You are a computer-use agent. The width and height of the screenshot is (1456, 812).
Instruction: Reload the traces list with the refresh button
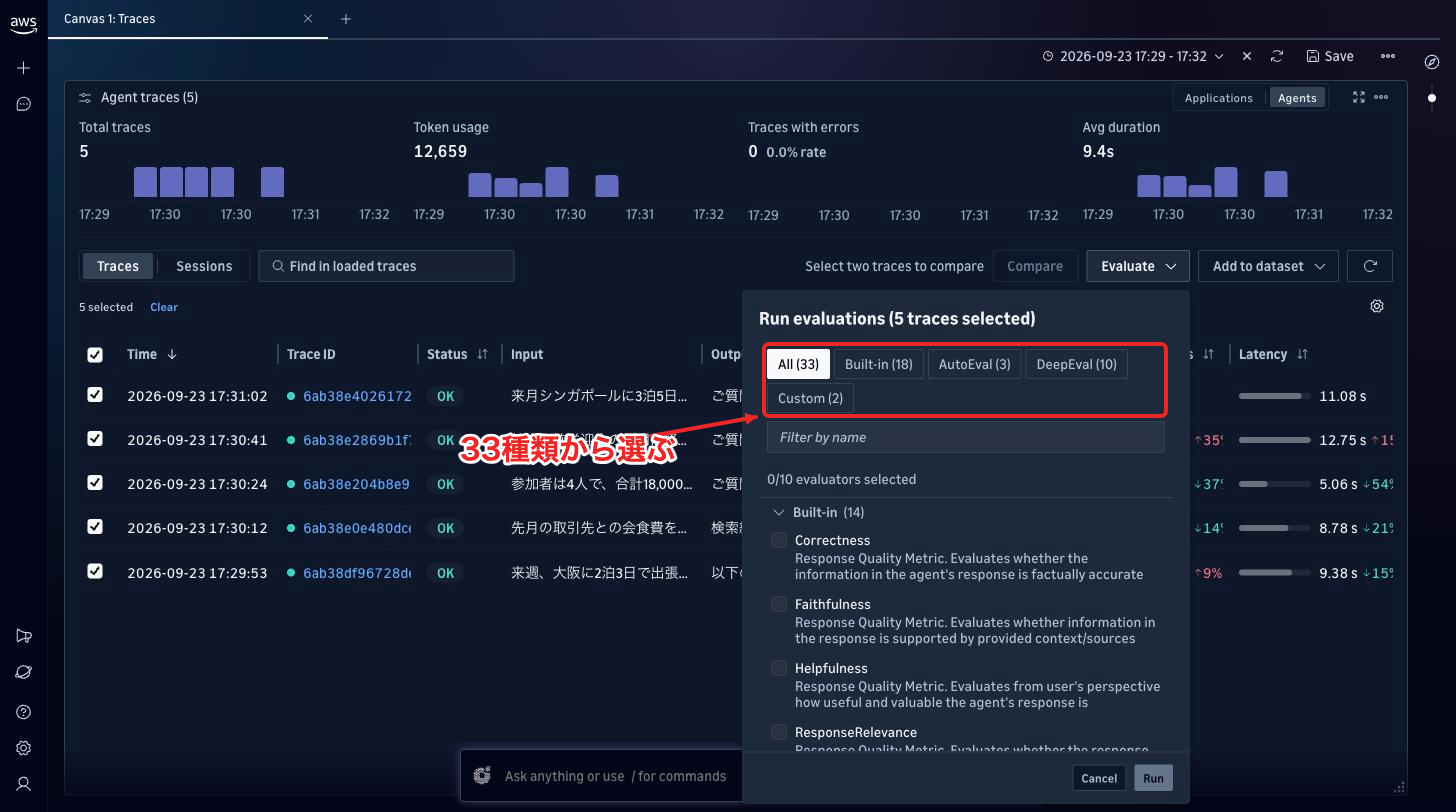pyautogui.click(x=1370, y=266)
